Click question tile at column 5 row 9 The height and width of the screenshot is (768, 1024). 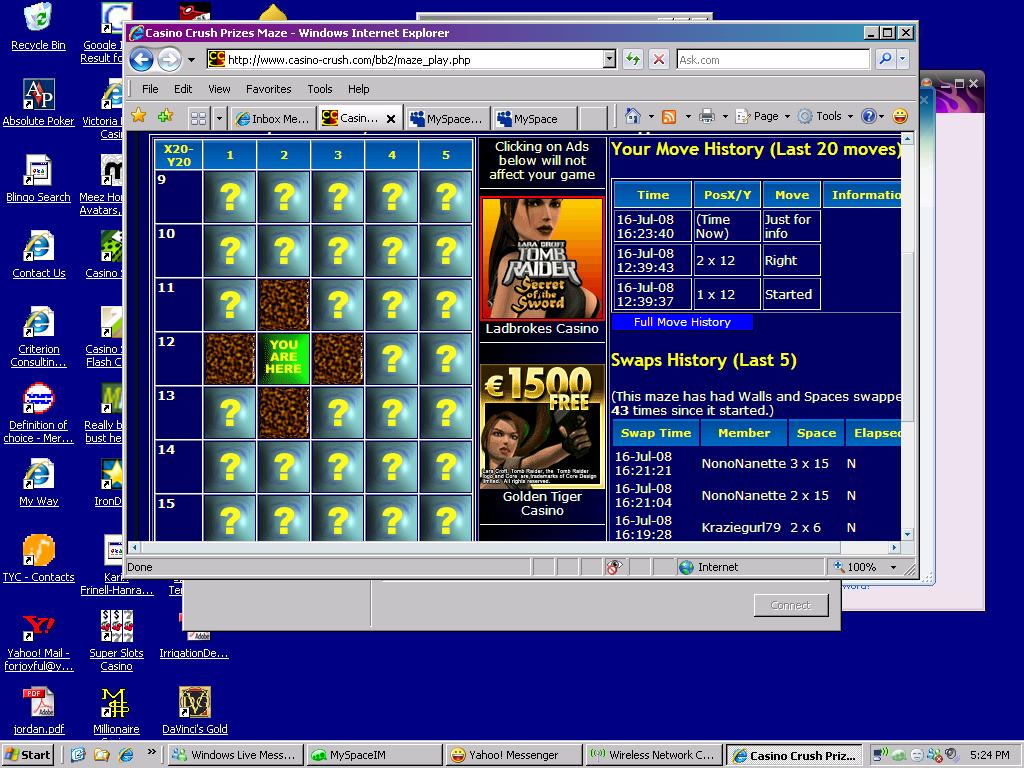click(x=446, y=197)
